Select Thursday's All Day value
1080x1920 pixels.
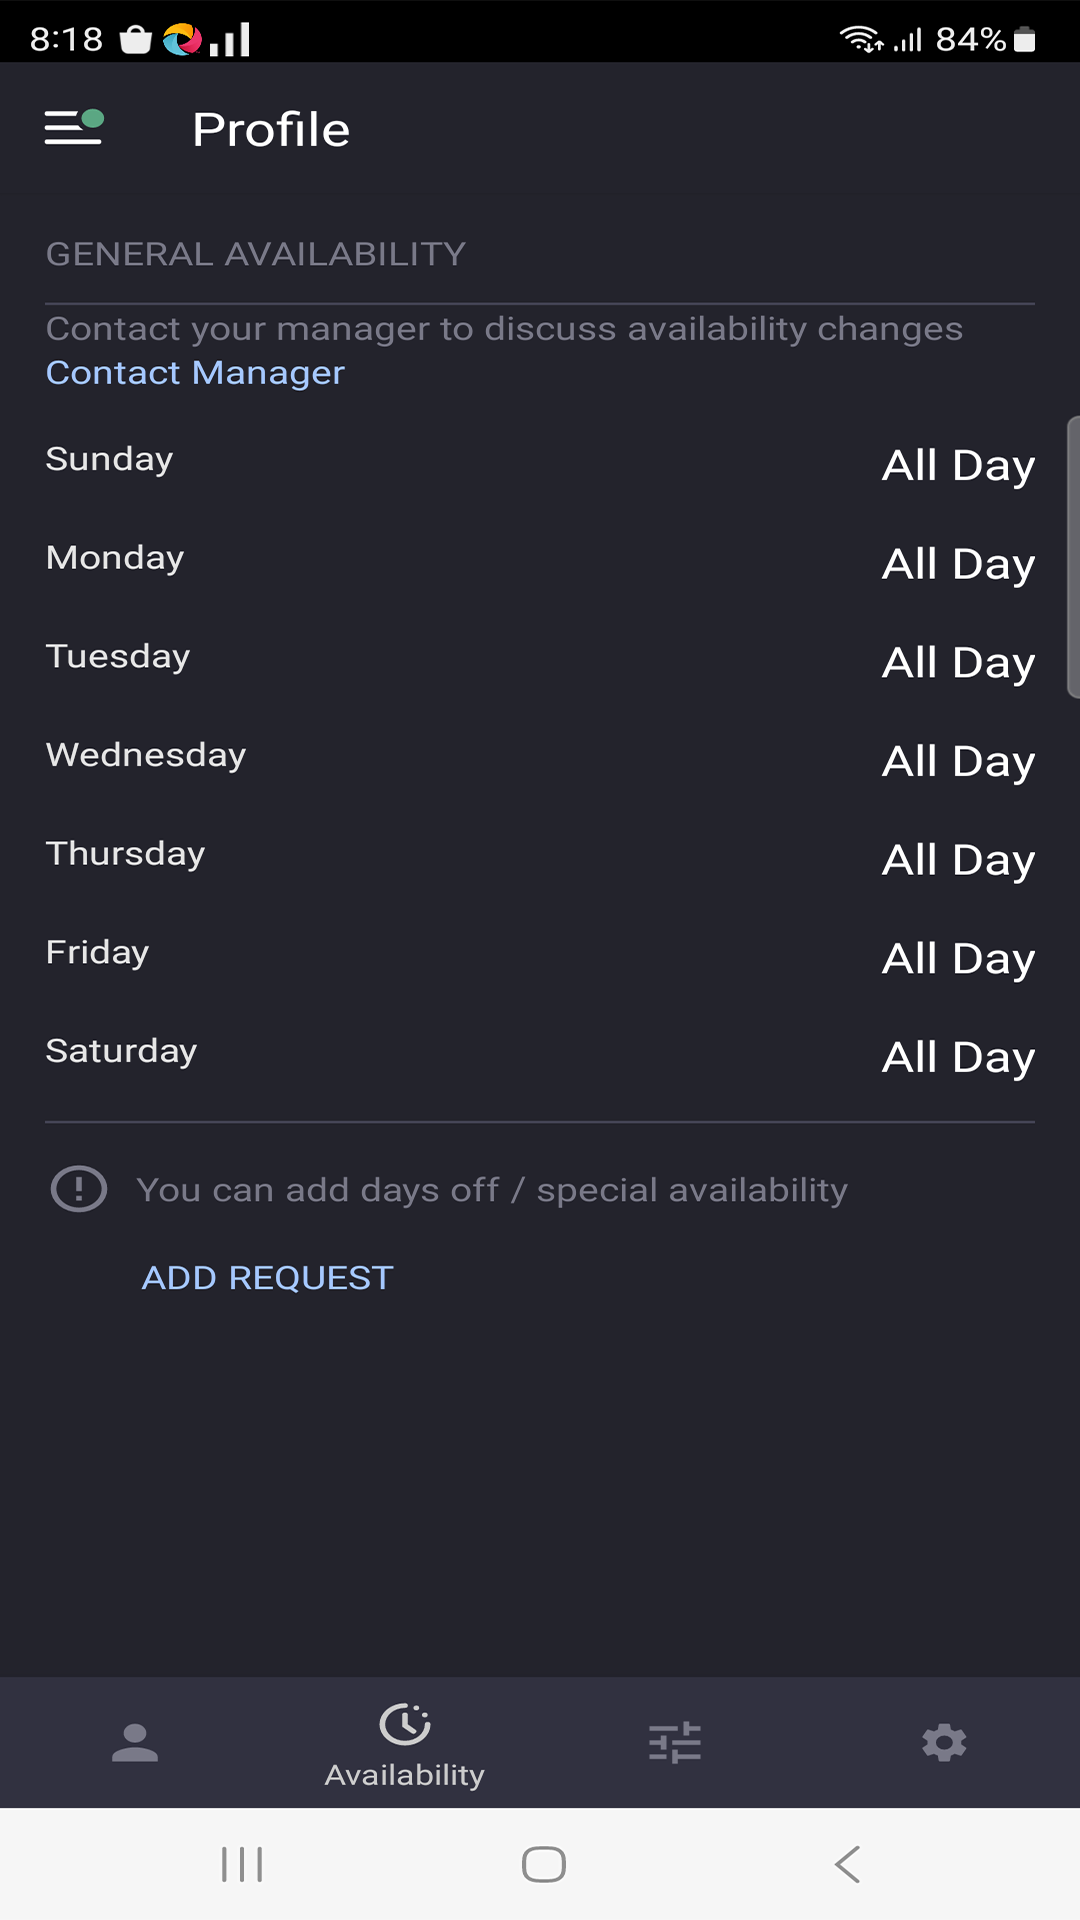[958, 861]
